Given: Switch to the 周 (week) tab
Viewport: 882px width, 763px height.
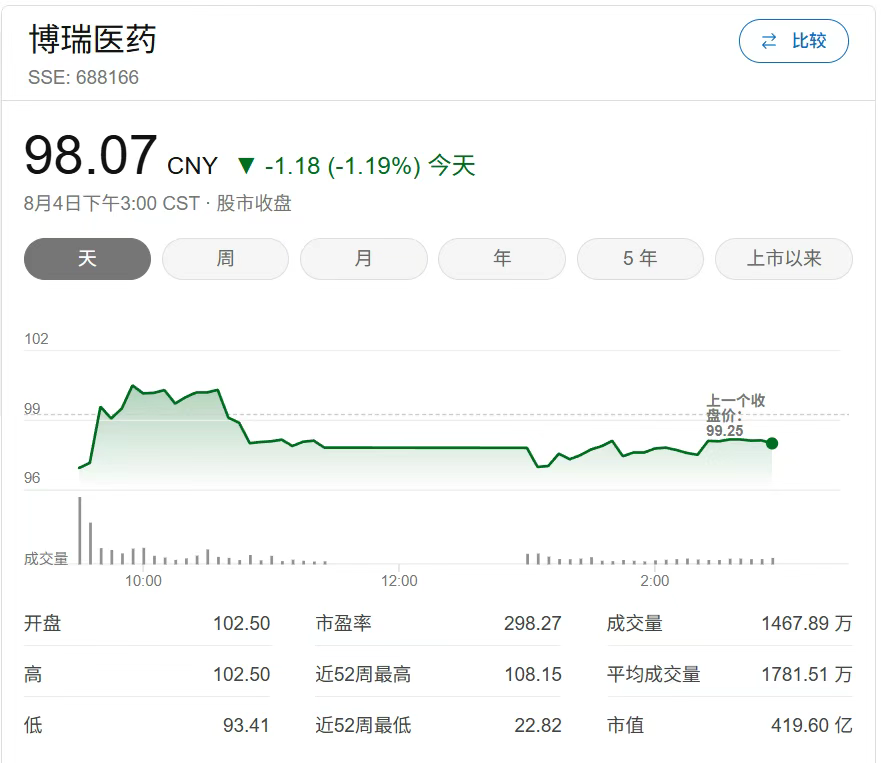Looking at the screenshot, I should click(x=225, y=259).
